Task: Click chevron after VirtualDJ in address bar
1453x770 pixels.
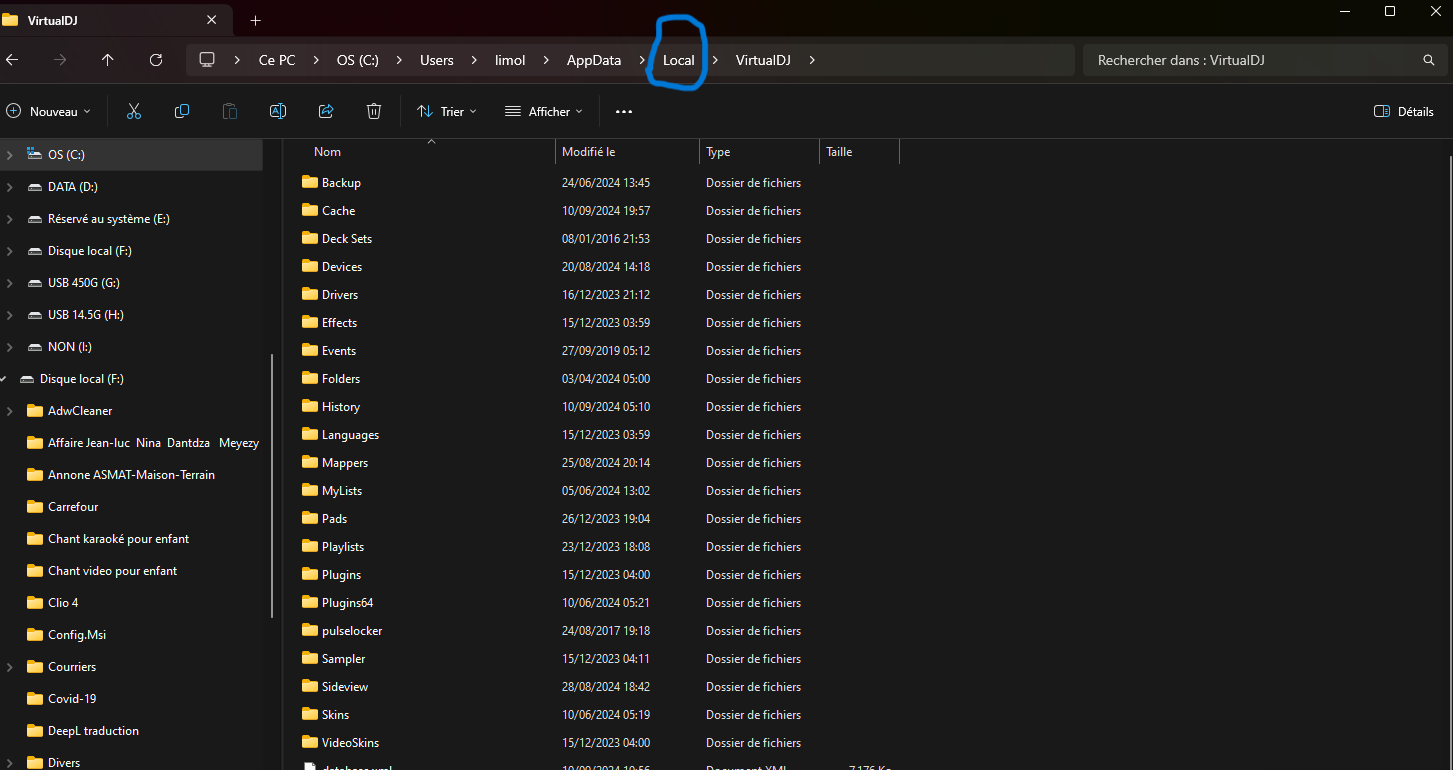Action: (812, 60)
